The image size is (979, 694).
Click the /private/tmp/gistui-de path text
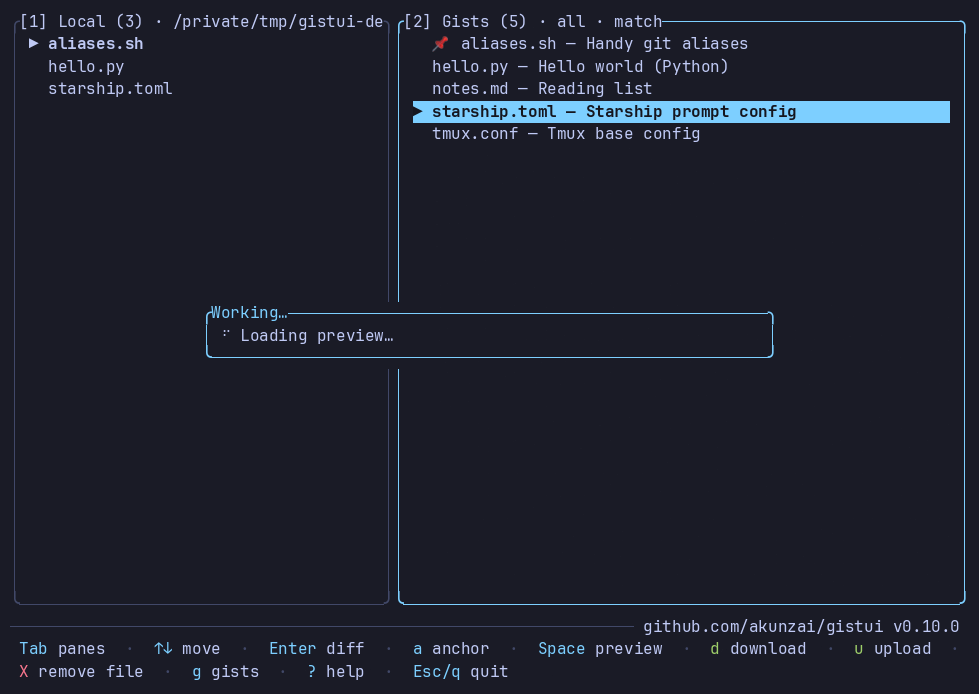(278, 21)
